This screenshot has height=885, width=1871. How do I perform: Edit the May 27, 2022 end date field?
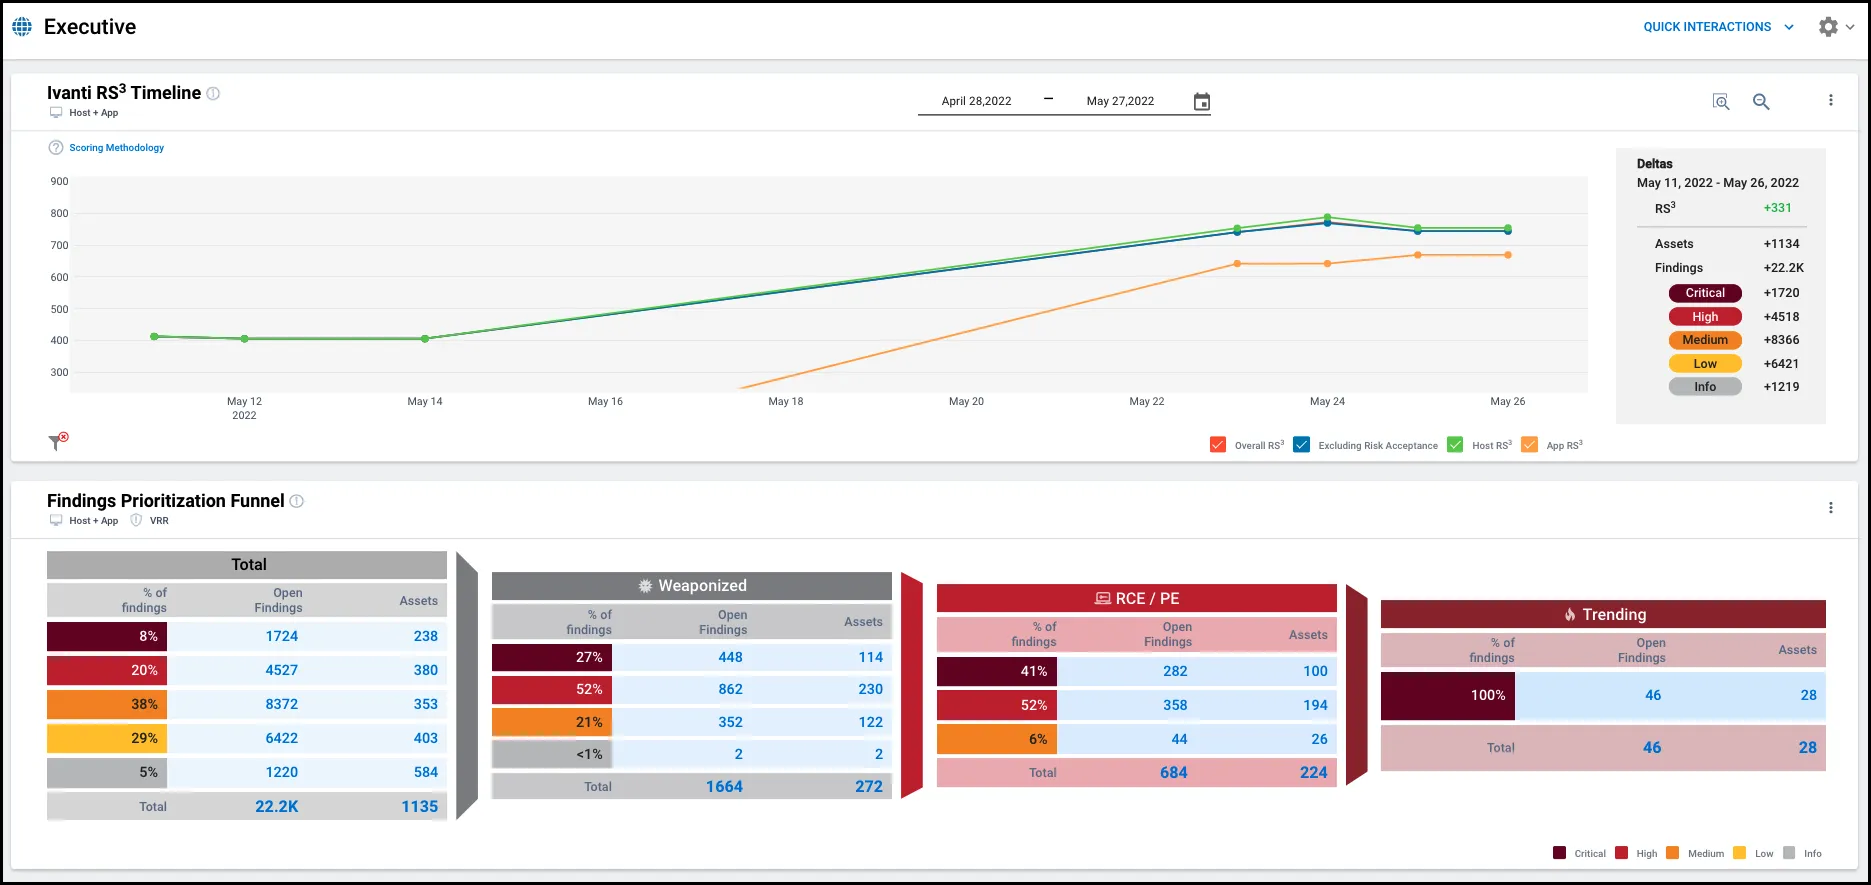click(x=1120, y=101)
